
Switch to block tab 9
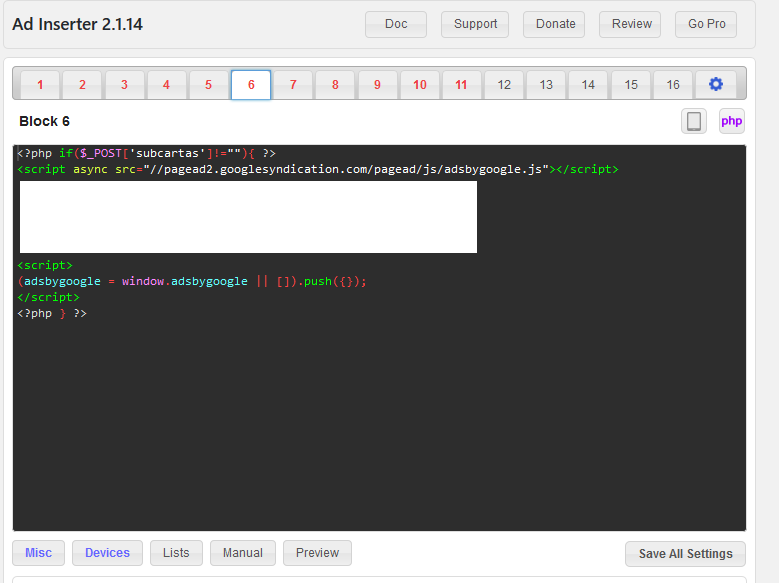[x=378, y=84]
